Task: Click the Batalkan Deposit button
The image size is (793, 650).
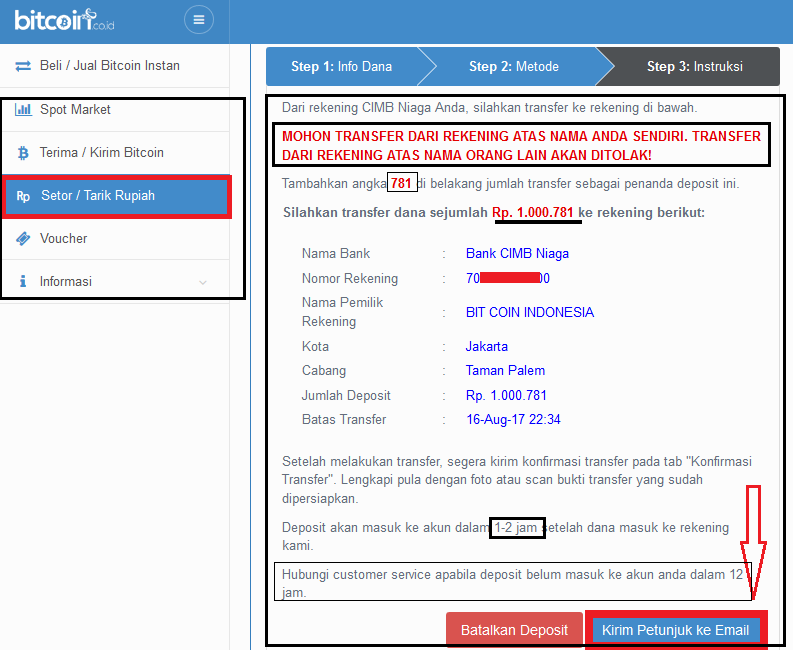Action: pyautogui.click(x=514, y=630)
